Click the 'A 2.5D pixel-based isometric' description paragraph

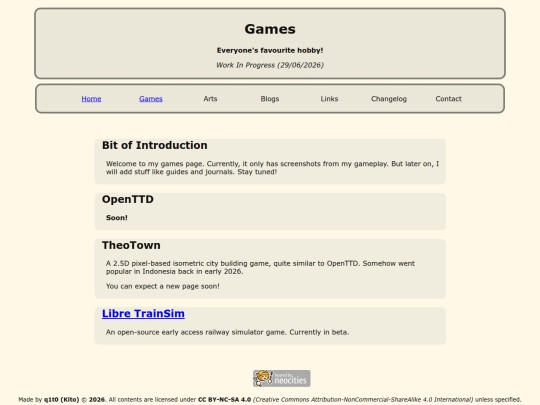260,267
